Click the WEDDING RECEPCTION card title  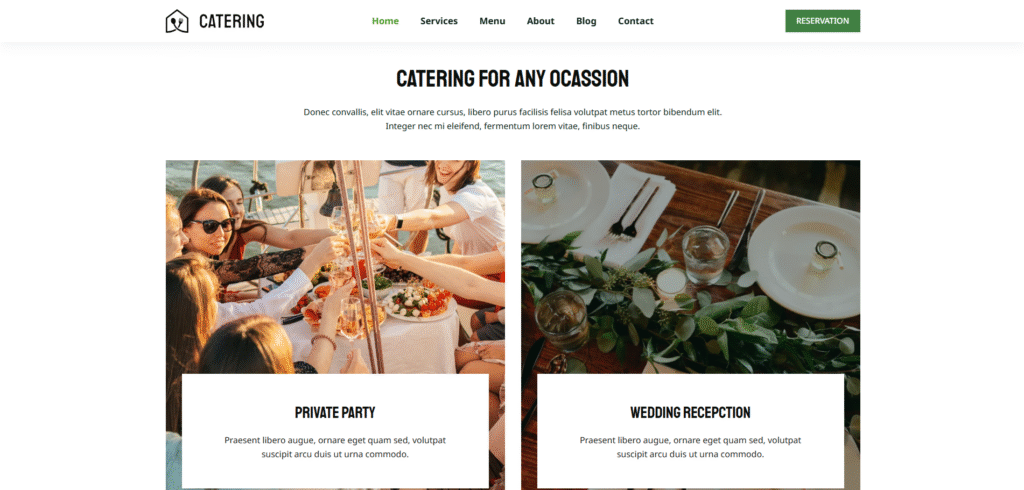[x=690, y=412]
